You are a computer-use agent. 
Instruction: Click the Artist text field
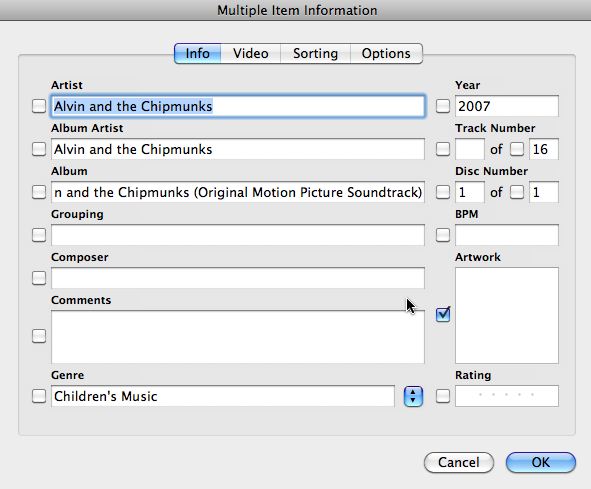coord(238,106)
